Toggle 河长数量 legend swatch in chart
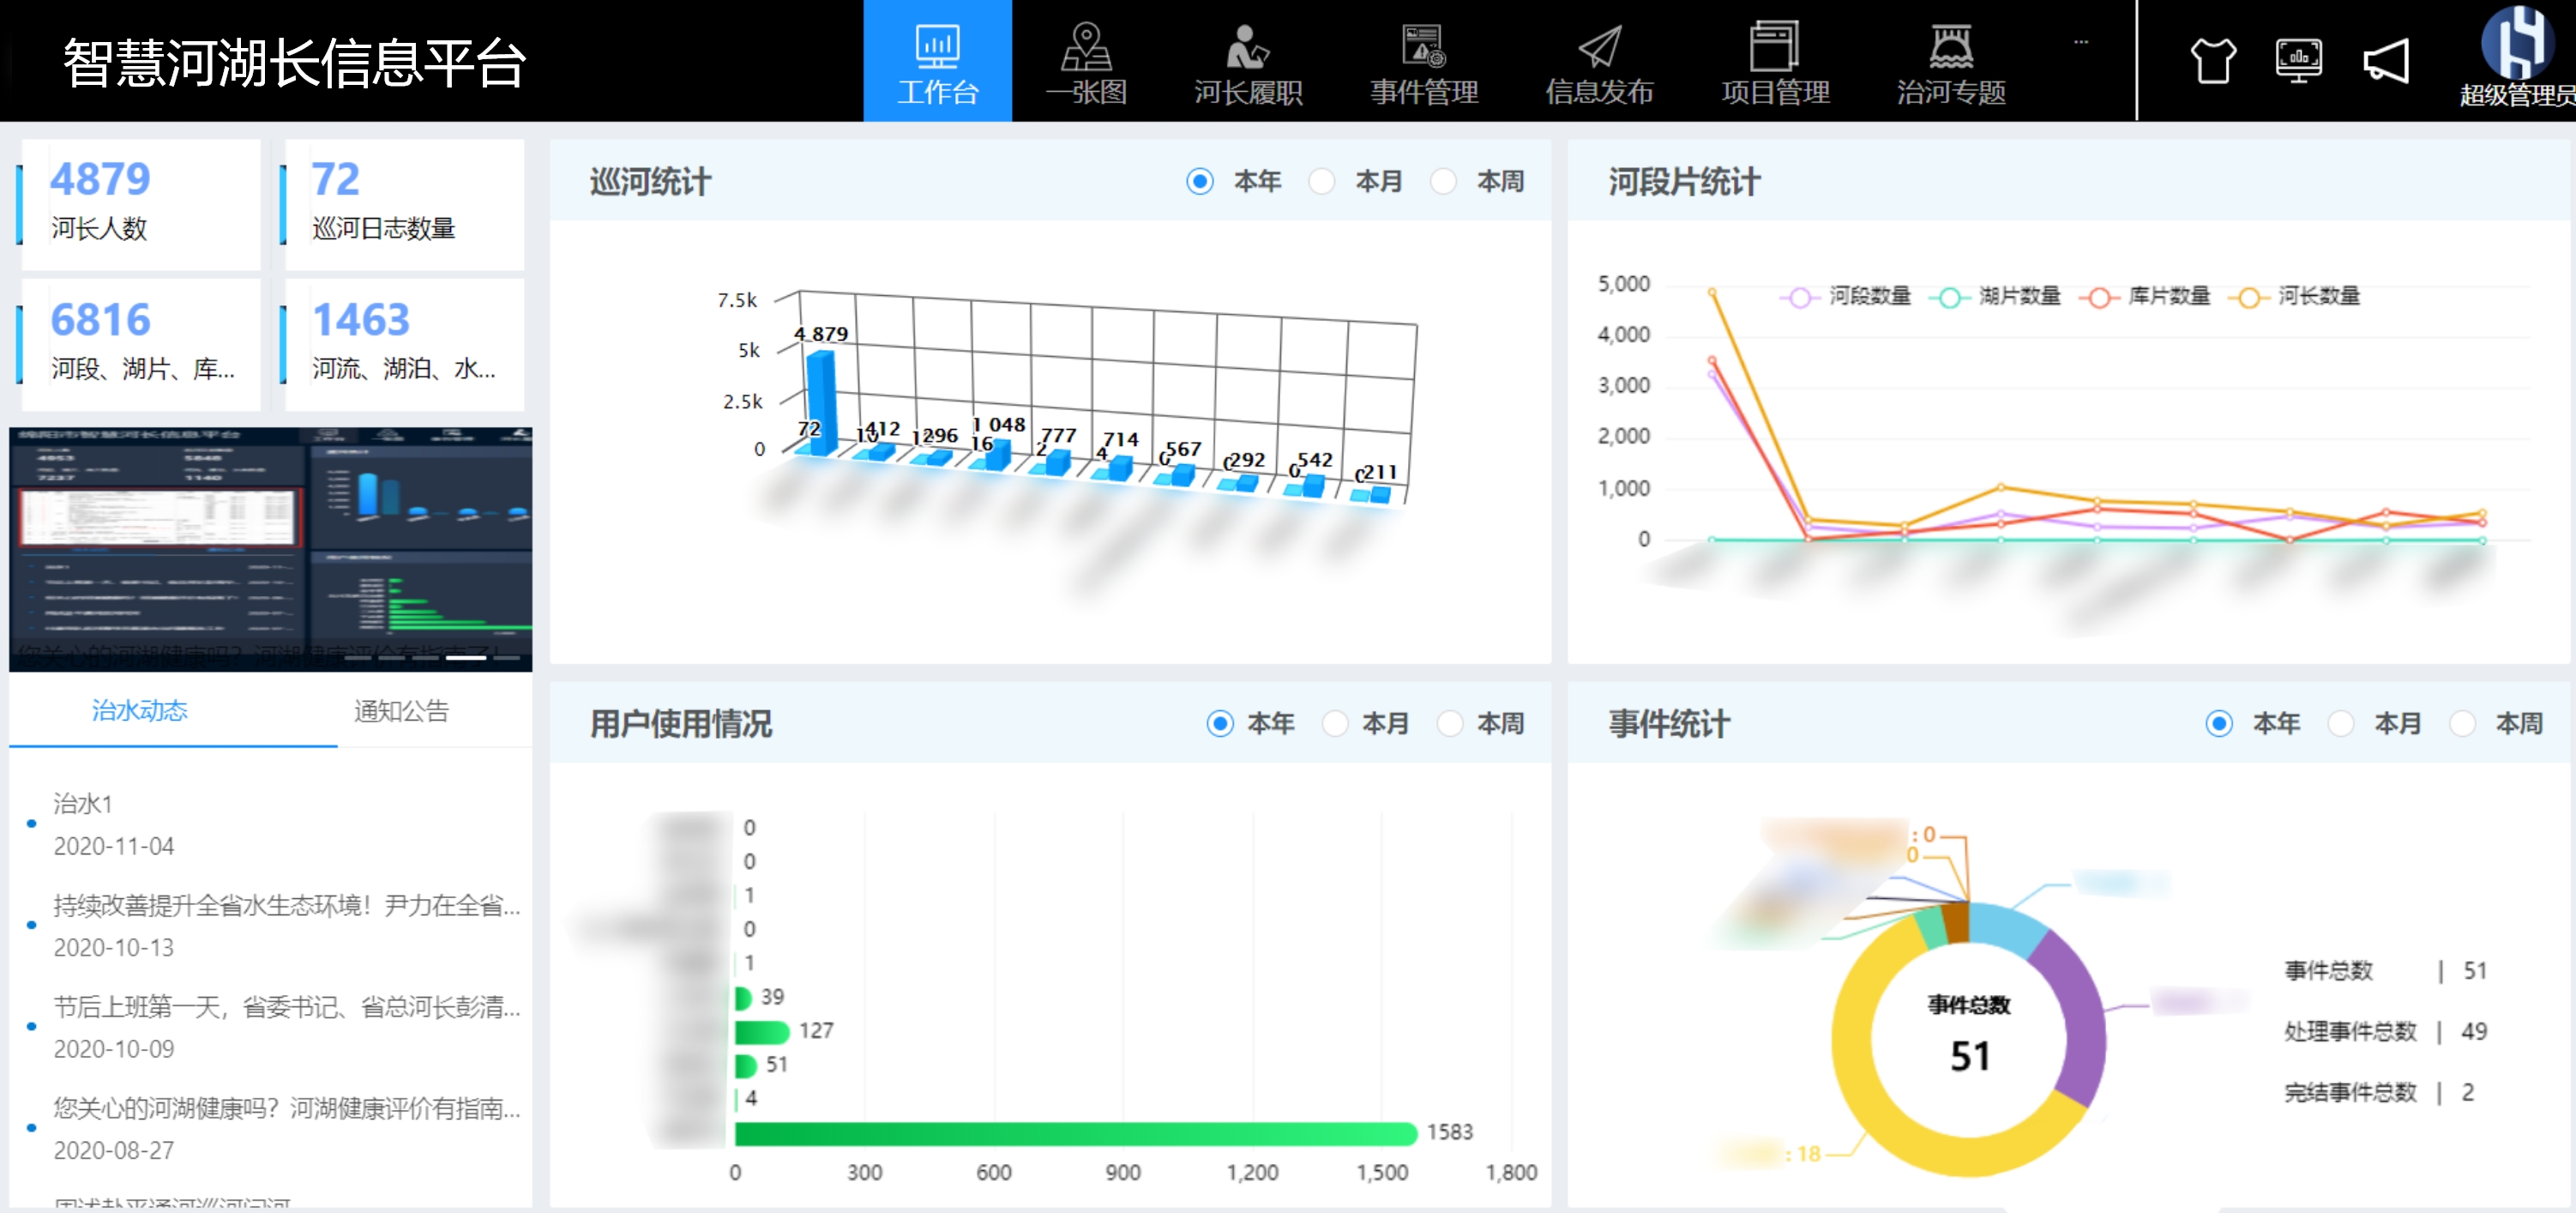Image resolution: width=2576 pixels, height=1213 pixels. click(2249, 297)
